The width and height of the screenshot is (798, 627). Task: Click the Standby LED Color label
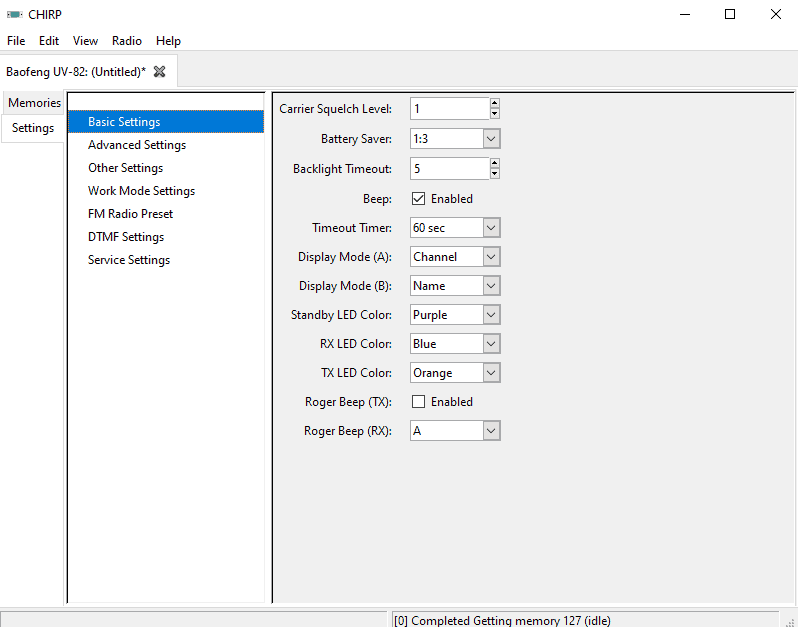pyautogui.click(x=341, y=315)
